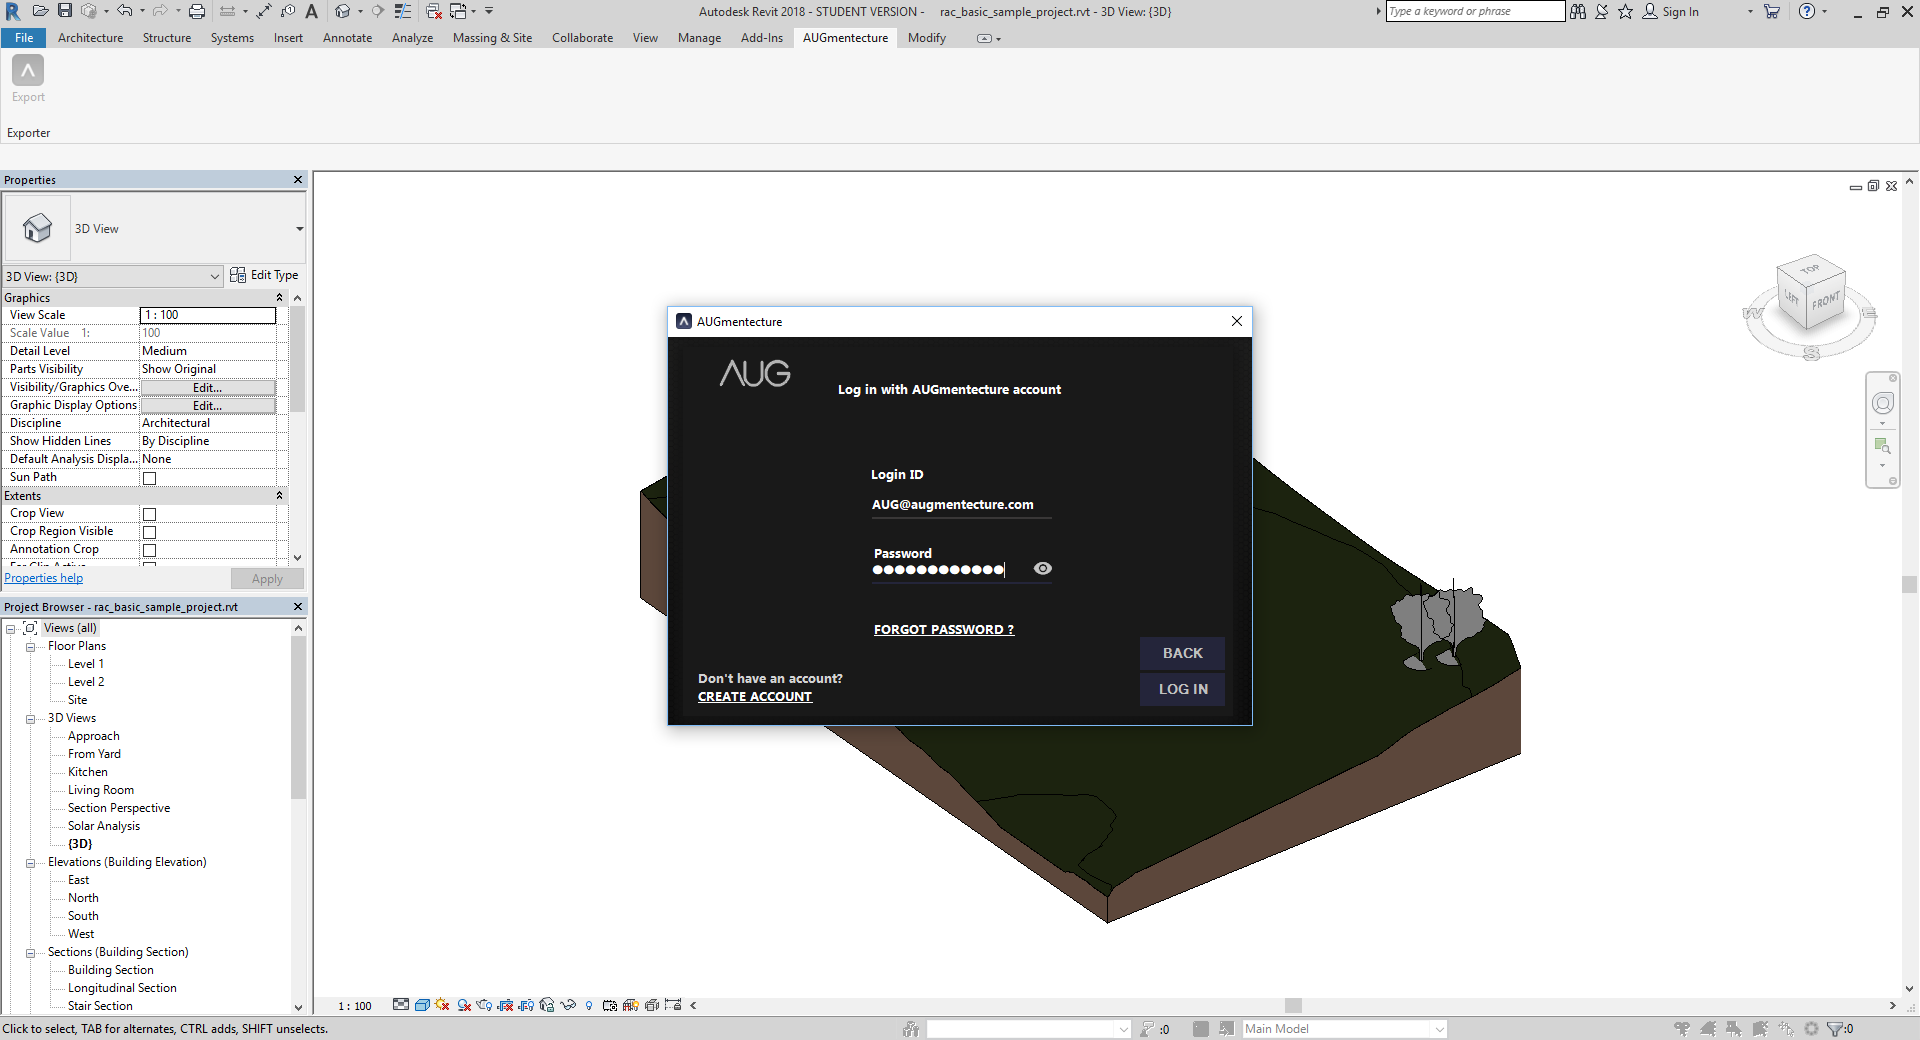Select Level 1 floor plan in browser

coord(86,664)
